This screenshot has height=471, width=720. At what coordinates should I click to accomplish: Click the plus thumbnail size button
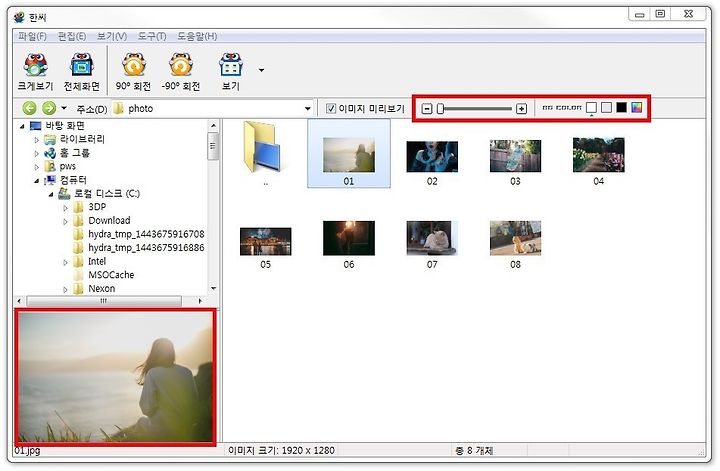coord(521,109)
